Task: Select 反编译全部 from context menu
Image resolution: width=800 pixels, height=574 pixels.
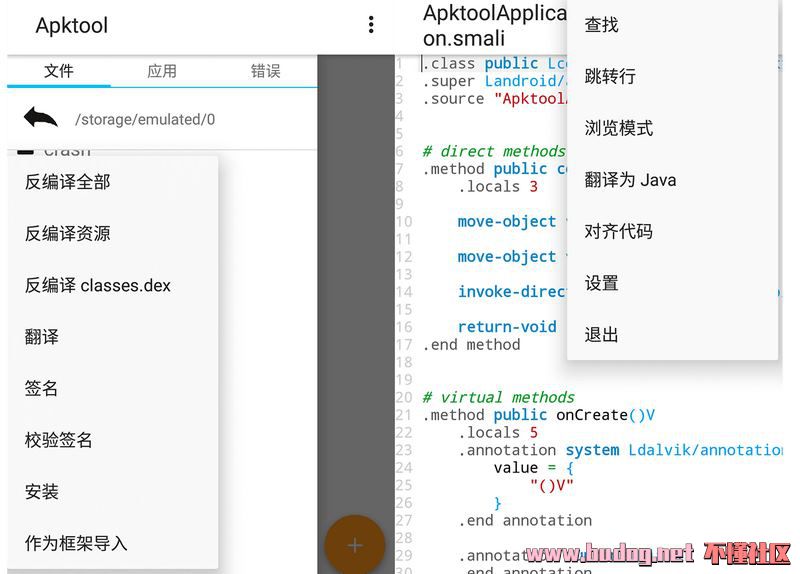Action: (68, 182)
